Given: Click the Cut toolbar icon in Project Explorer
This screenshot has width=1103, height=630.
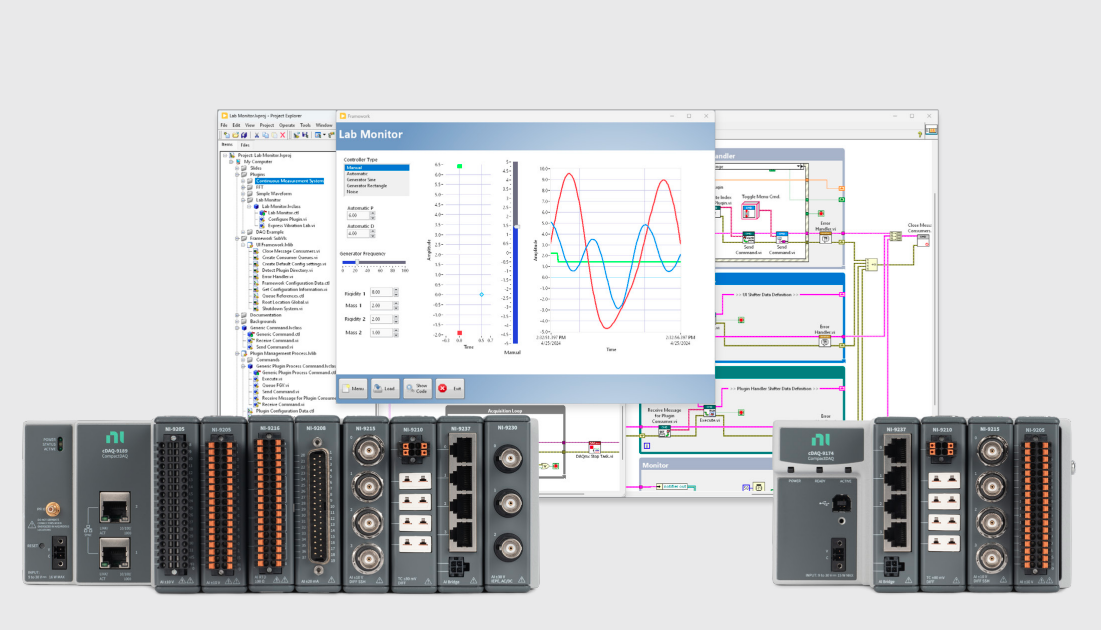Looking at the screenshot, I should pyautogui.click(x=257, y=135).
